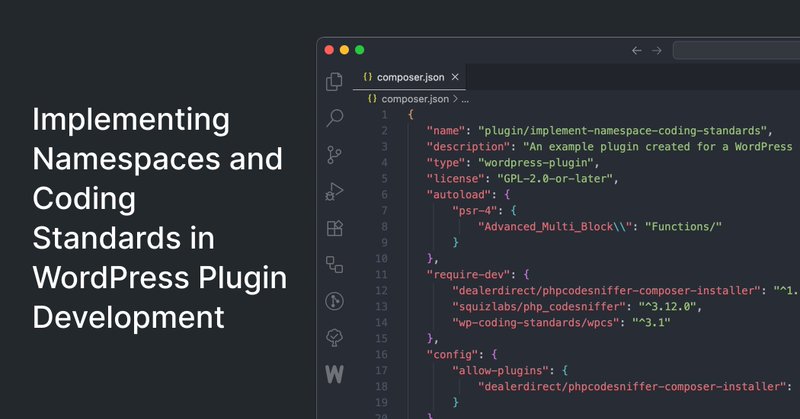800x419 pixels.
Task: Click "wp-coding-standards/wpcs" on line 14
Action: [536, 323]
